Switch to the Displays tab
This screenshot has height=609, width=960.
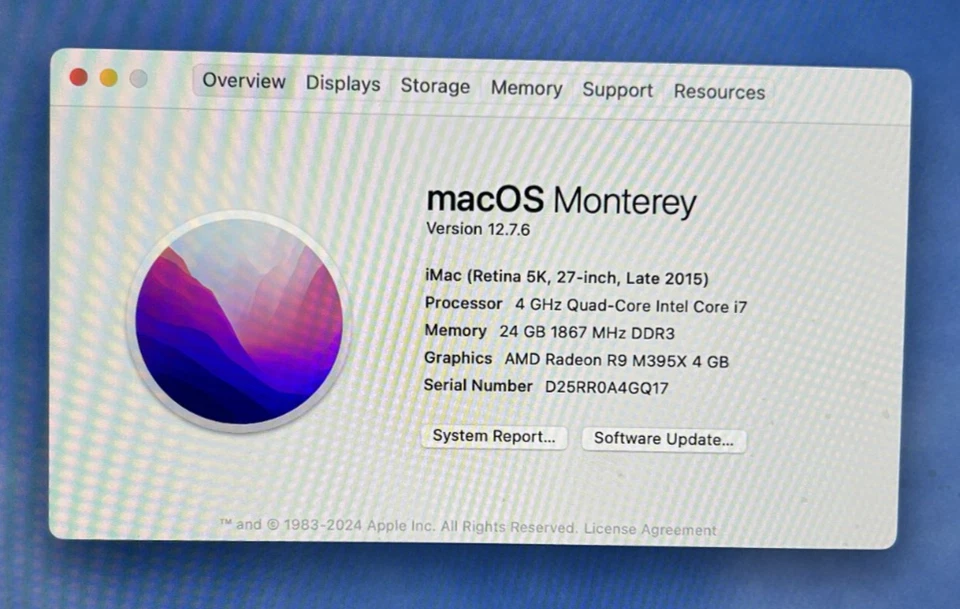pos(342,85)
